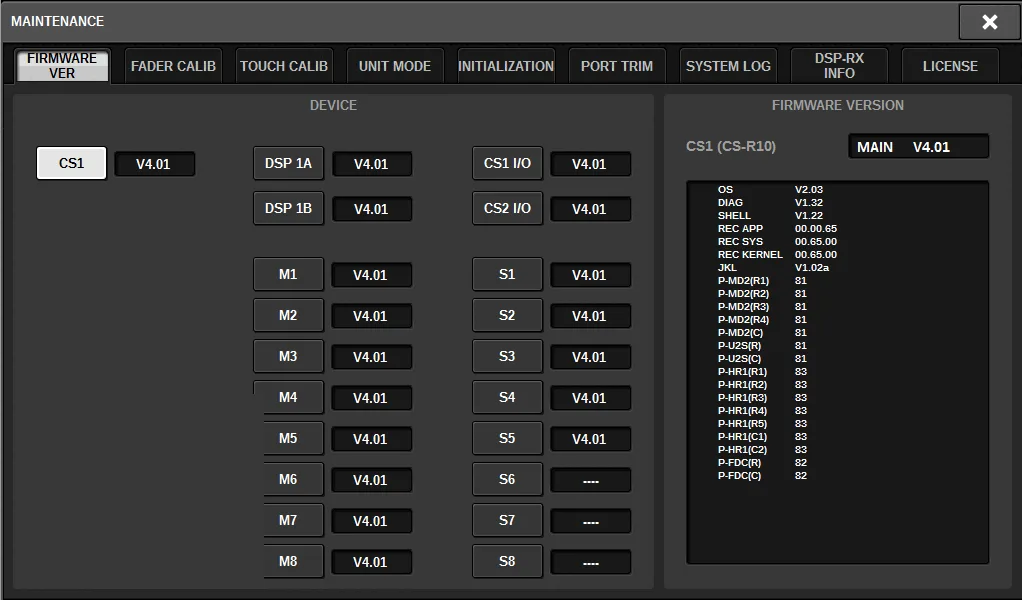1022x600 pixels.
Task: Go to the UNIT MODE tab
Action: 395,66
